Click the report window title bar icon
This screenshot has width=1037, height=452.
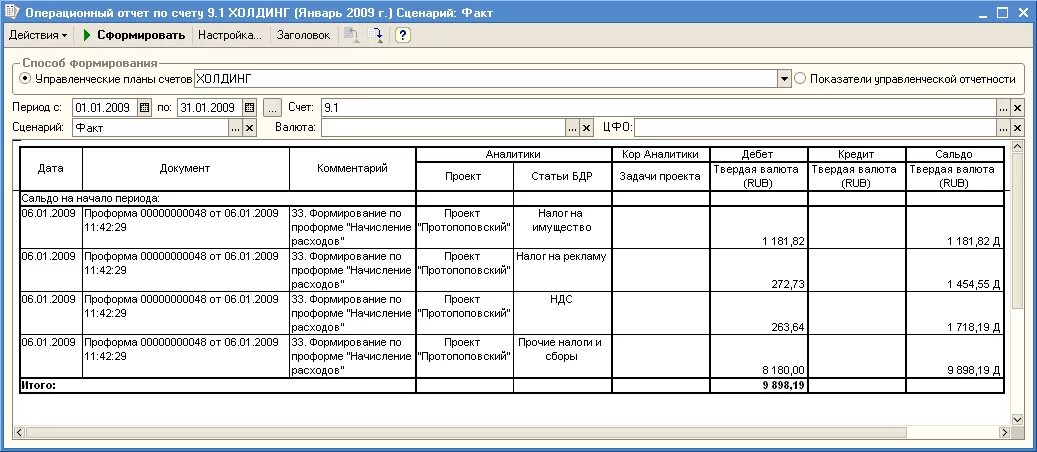point(11,13)
